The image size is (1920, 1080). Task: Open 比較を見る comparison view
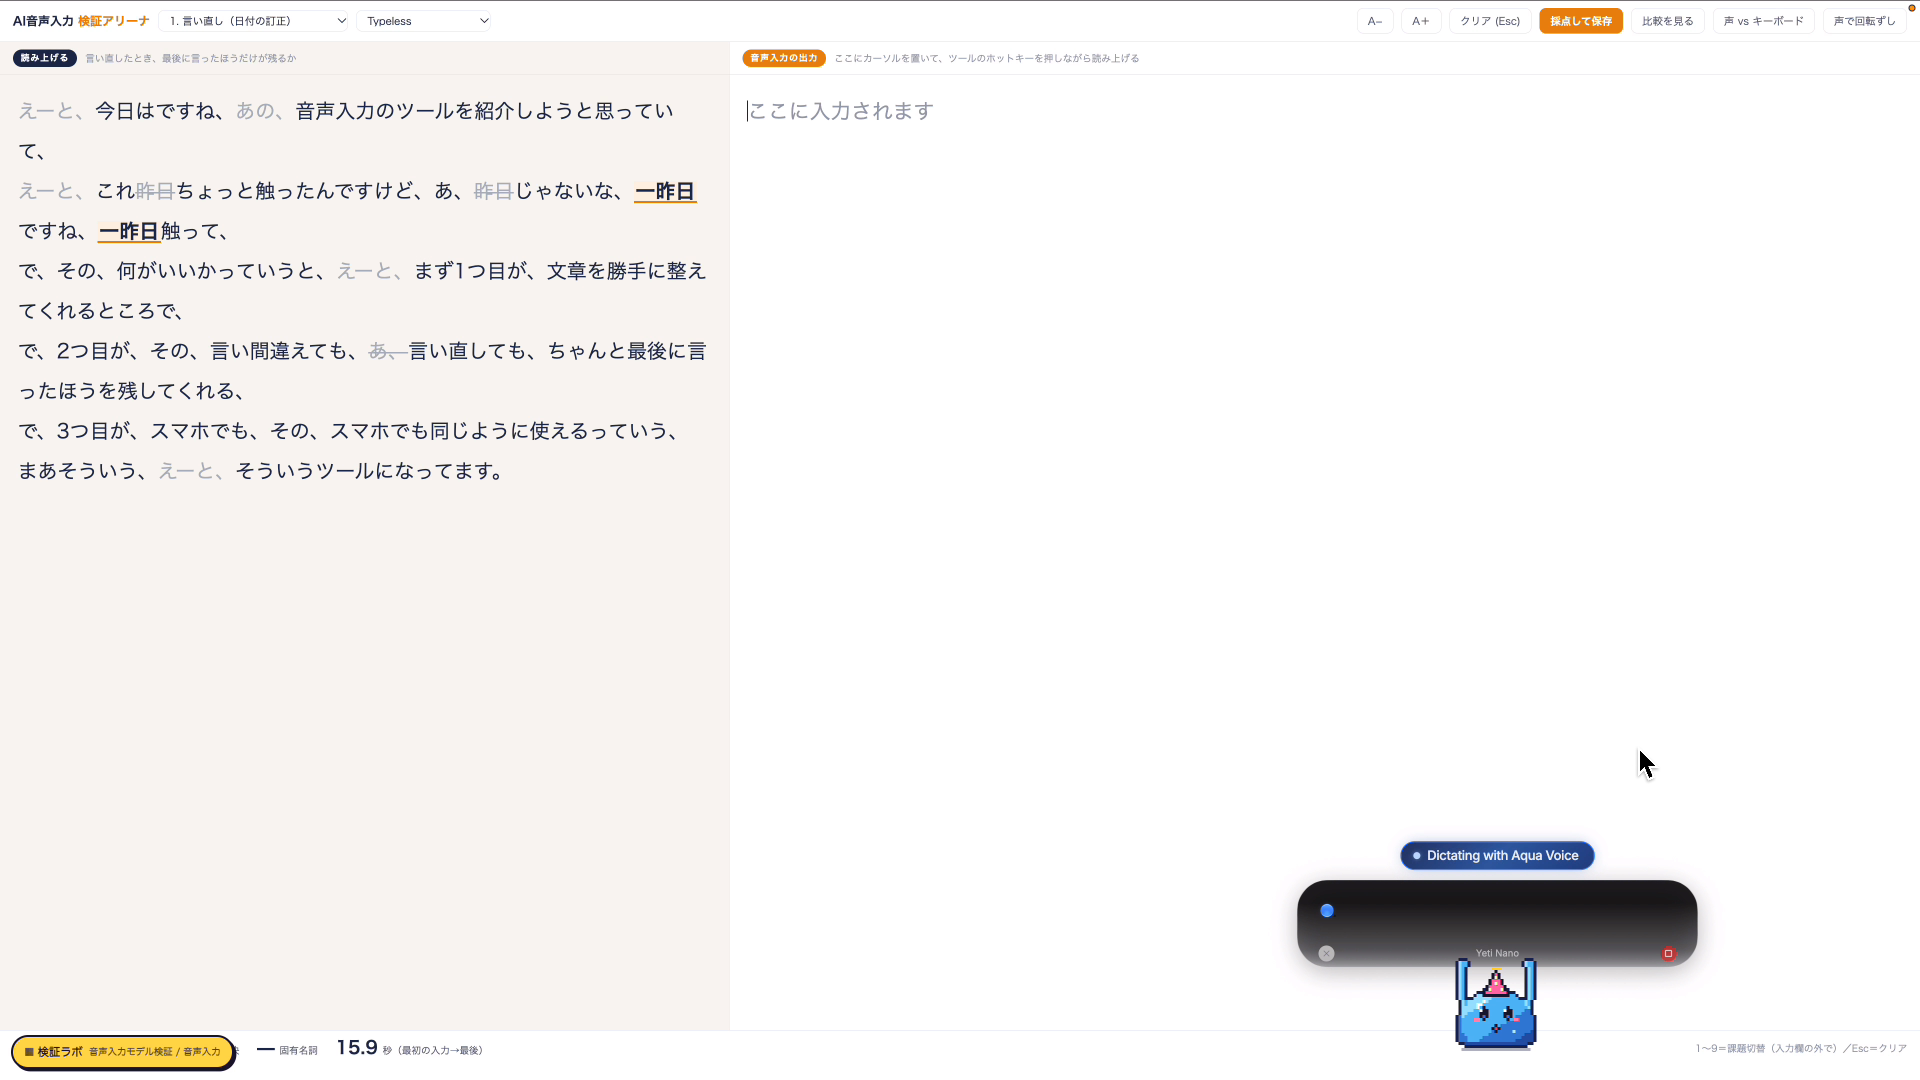[x=1667, y=21]
